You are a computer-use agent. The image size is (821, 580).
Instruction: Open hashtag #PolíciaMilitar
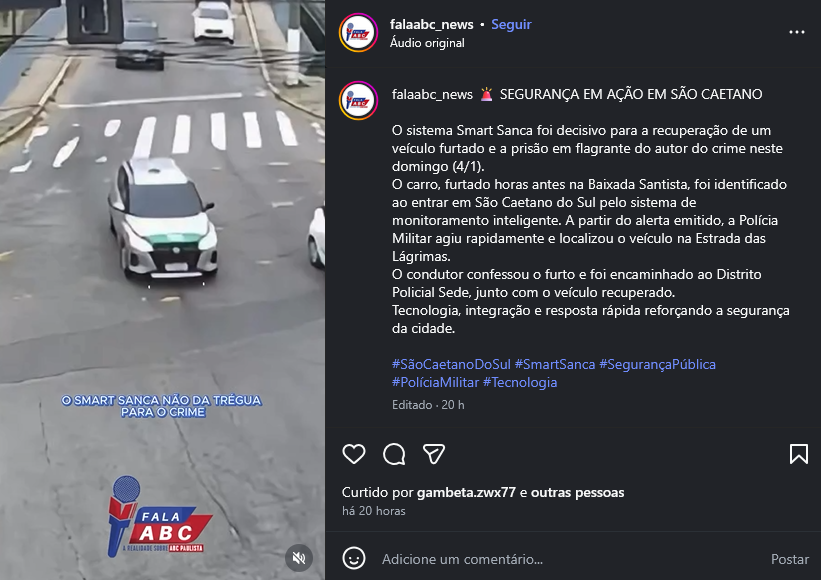click(436, 383)
